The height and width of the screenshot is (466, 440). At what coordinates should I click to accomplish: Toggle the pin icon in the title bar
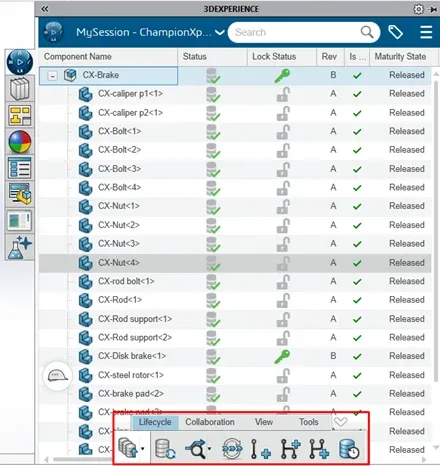[x=433, y=9]
